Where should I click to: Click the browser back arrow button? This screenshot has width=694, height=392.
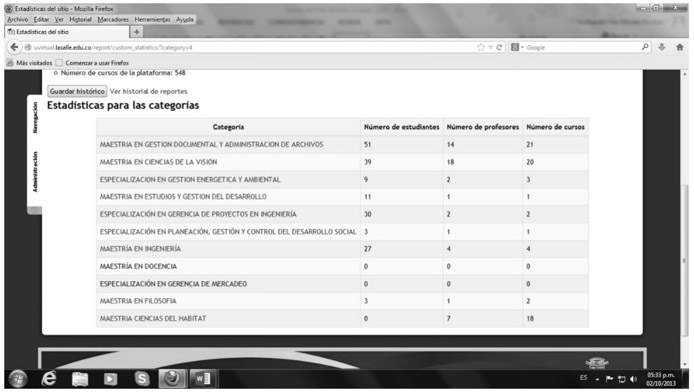pos(14,47)
